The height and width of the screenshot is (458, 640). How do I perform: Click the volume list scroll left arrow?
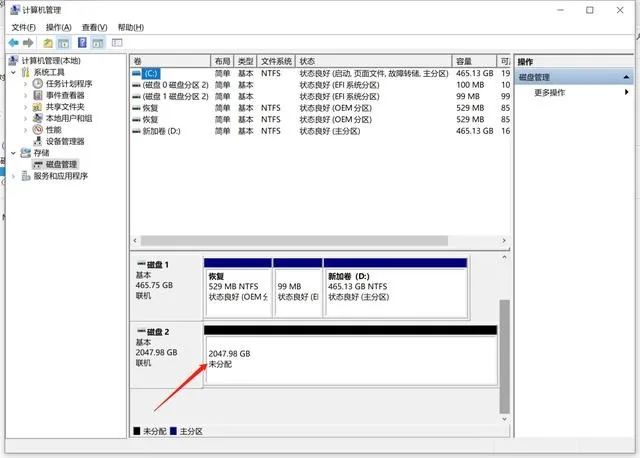pos(135,241)
